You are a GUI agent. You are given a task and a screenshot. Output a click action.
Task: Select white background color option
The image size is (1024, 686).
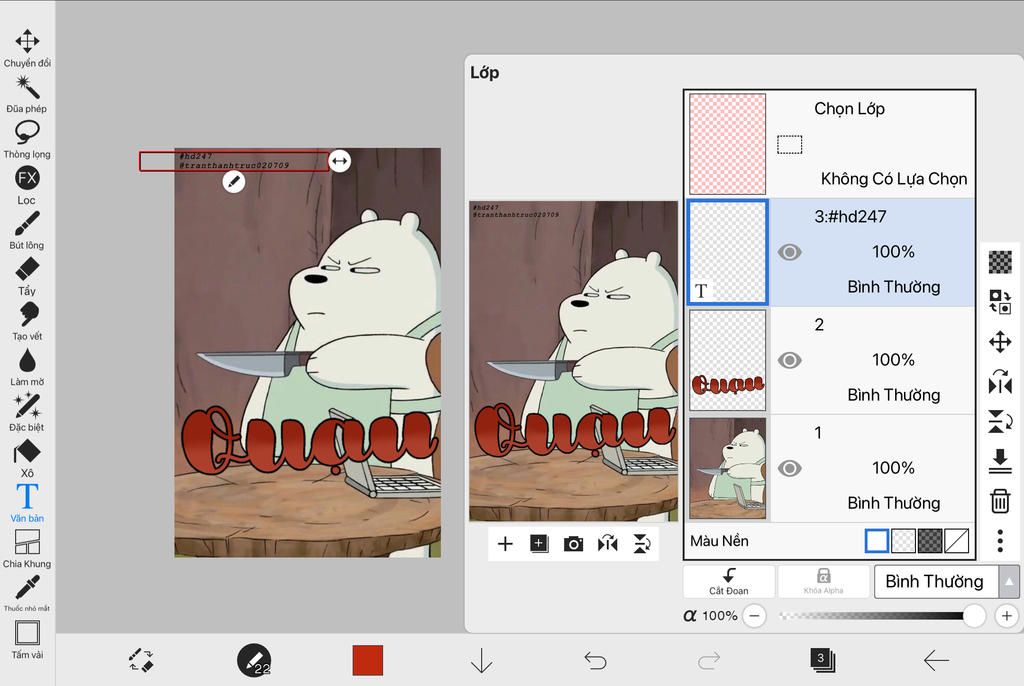click(x=876, y=541)
